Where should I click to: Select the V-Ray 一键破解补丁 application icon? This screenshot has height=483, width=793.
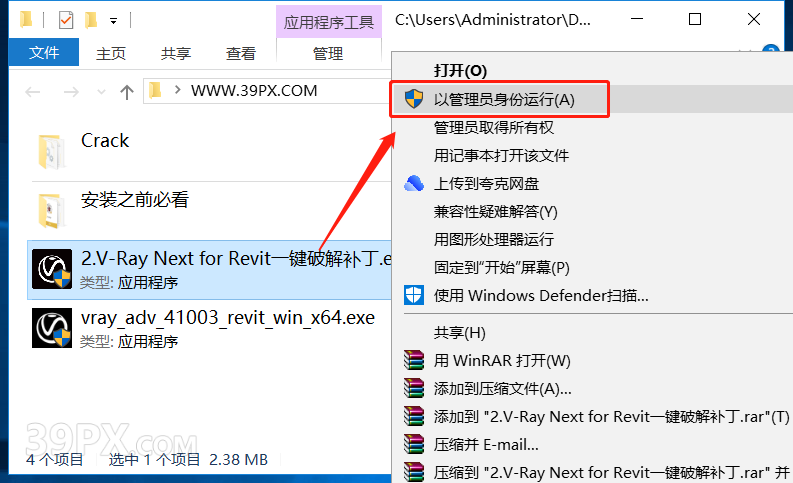click(x=52, y=269)
